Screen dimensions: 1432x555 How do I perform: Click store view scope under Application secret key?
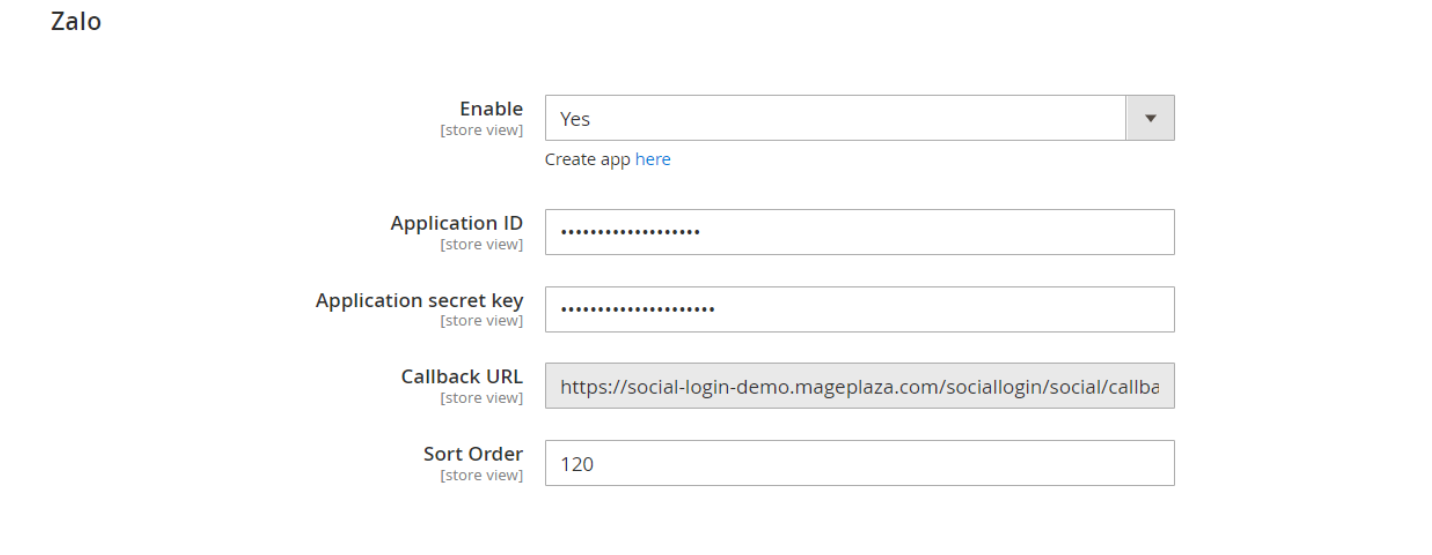[x=481, y=321]
